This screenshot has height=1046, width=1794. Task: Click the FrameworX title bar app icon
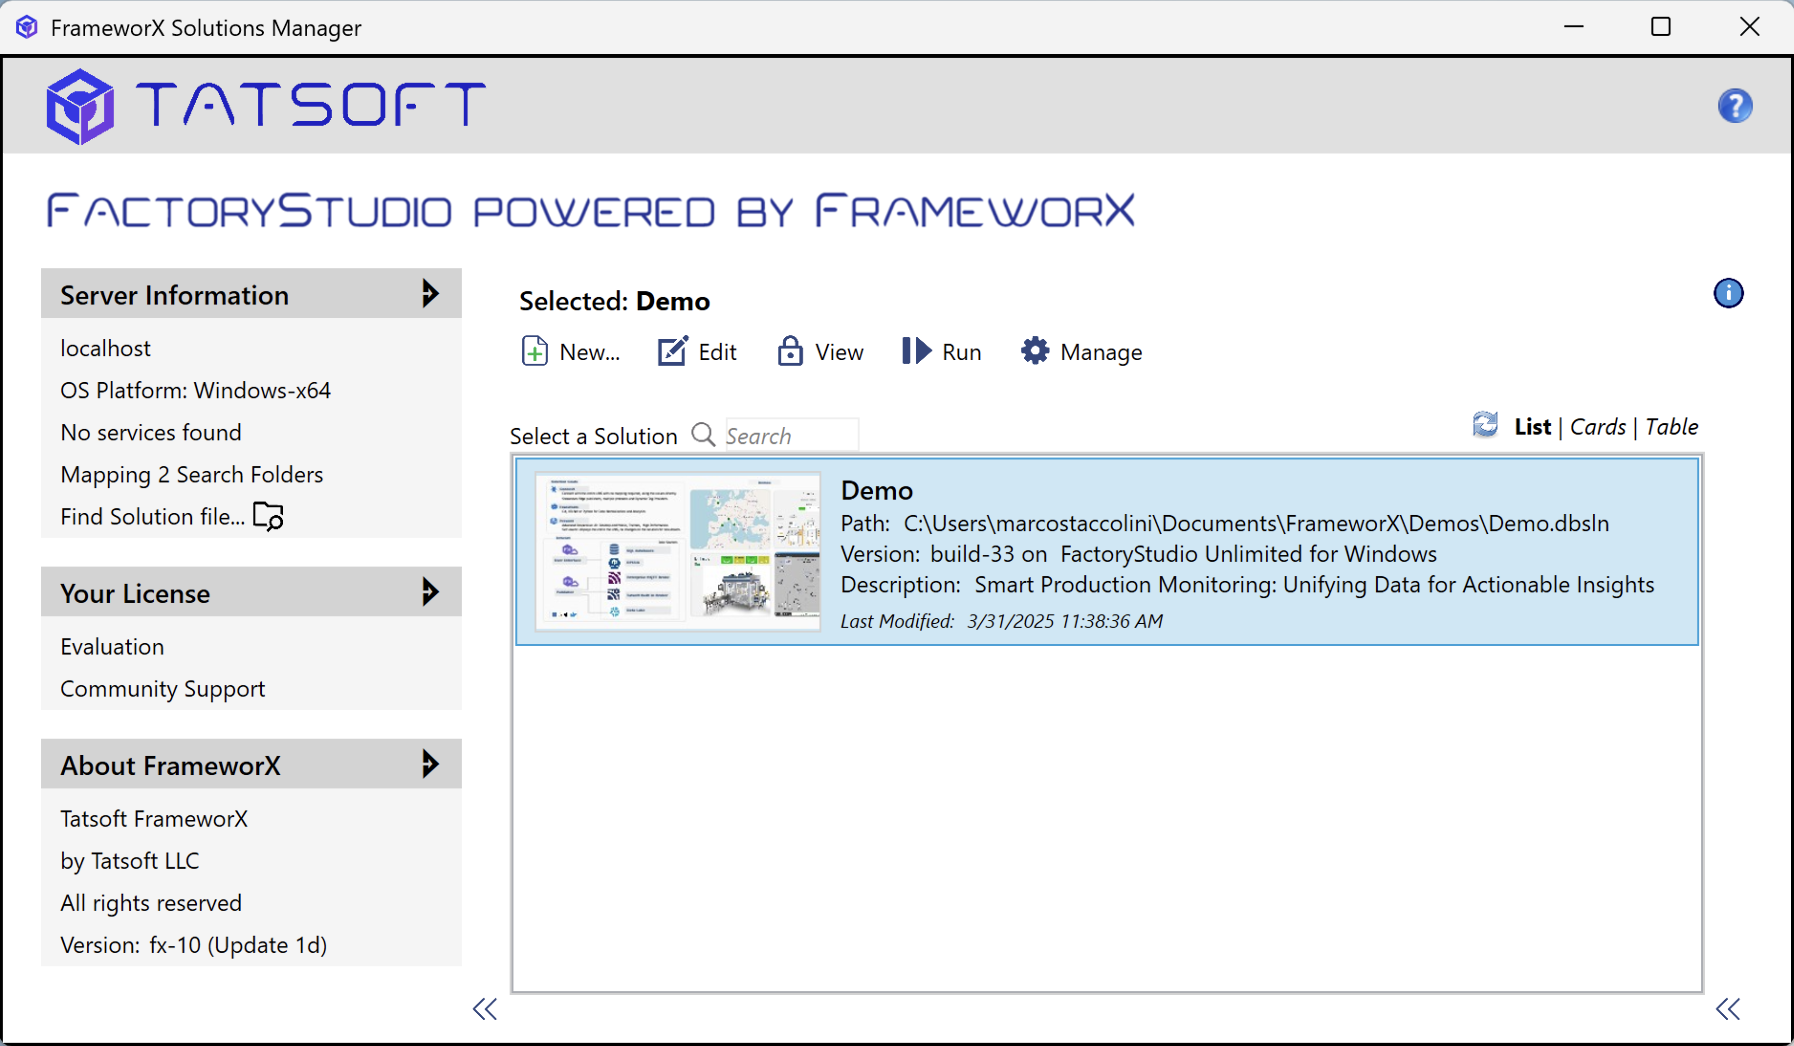27,27
